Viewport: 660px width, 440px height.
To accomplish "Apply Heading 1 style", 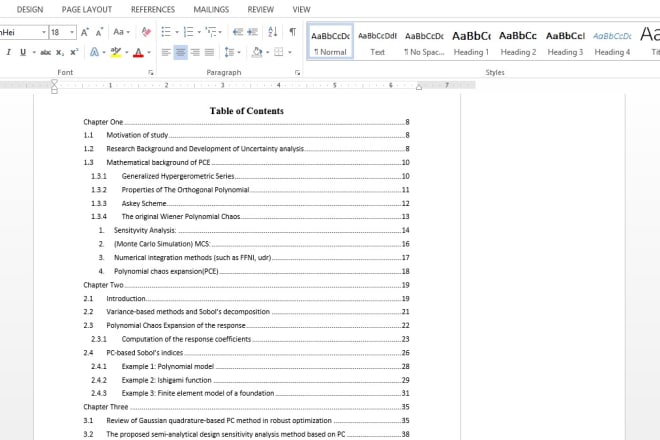I will pos(471,42).
